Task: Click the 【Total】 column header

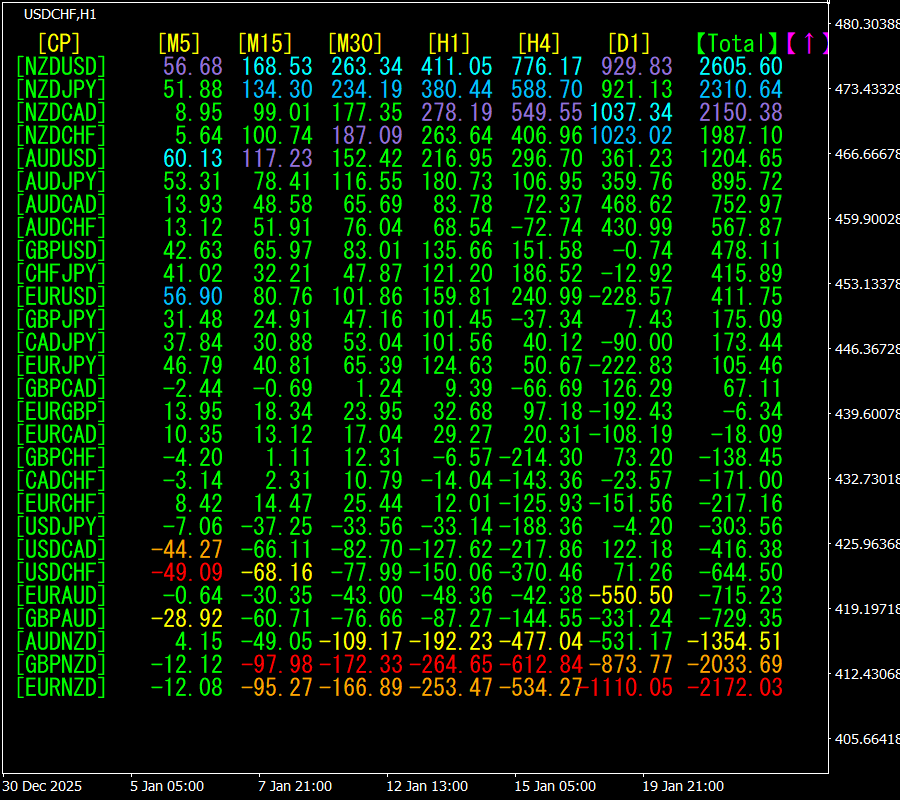Action: (x=737, y=44)
